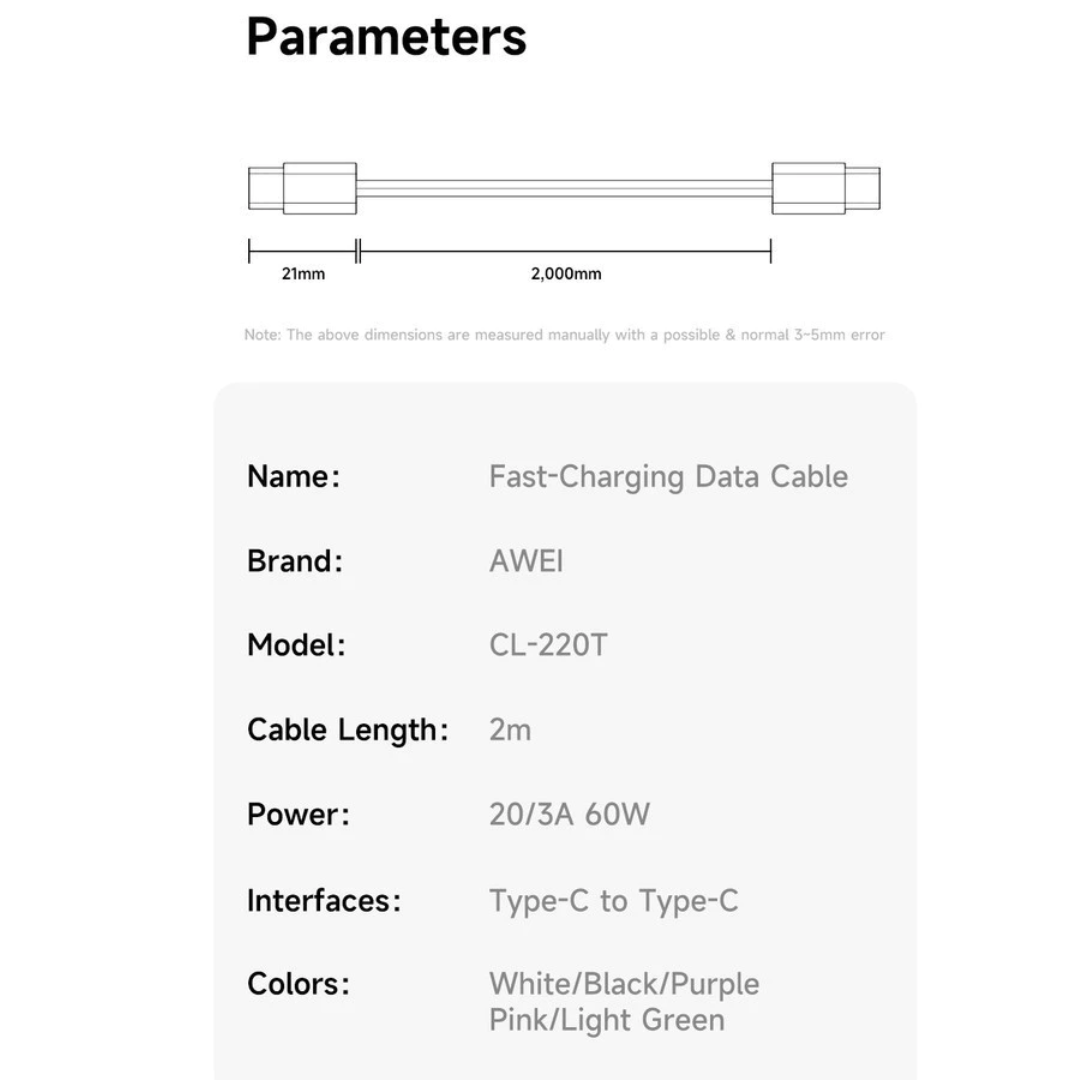The width and height of the screenshot is (1080, 1080).
Task: Select the Type-C to Type-C text
Action: [x=613, y=901]
